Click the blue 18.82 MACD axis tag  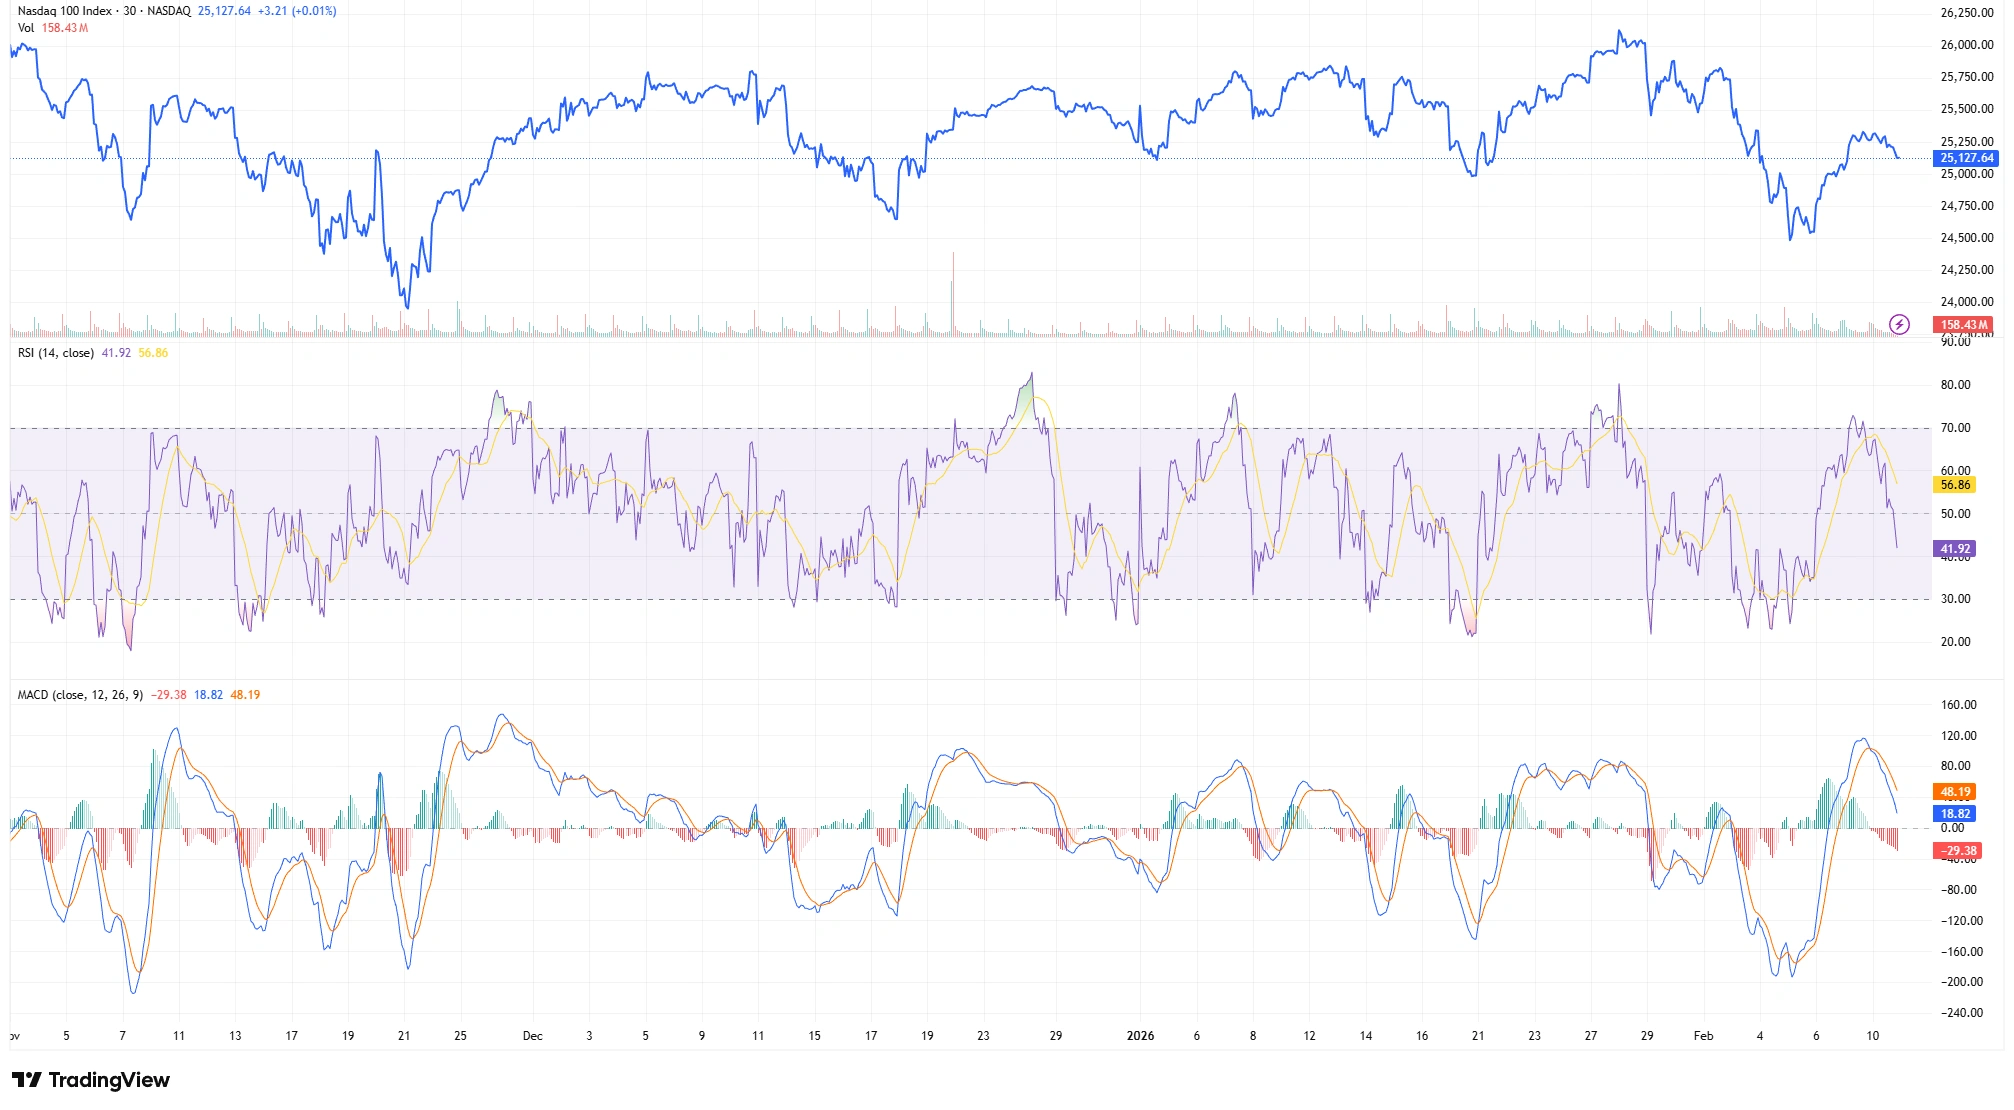click(x=1954, y=814)
